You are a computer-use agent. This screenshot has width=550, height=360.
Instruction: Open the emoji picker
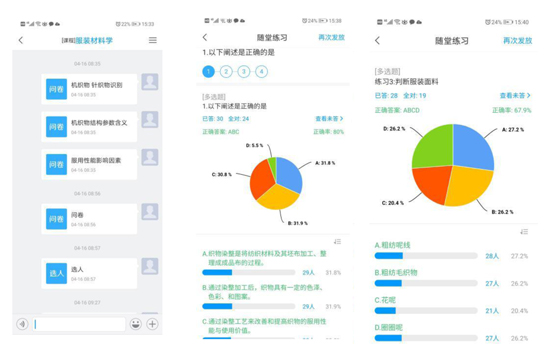click(x=135, y=324)
